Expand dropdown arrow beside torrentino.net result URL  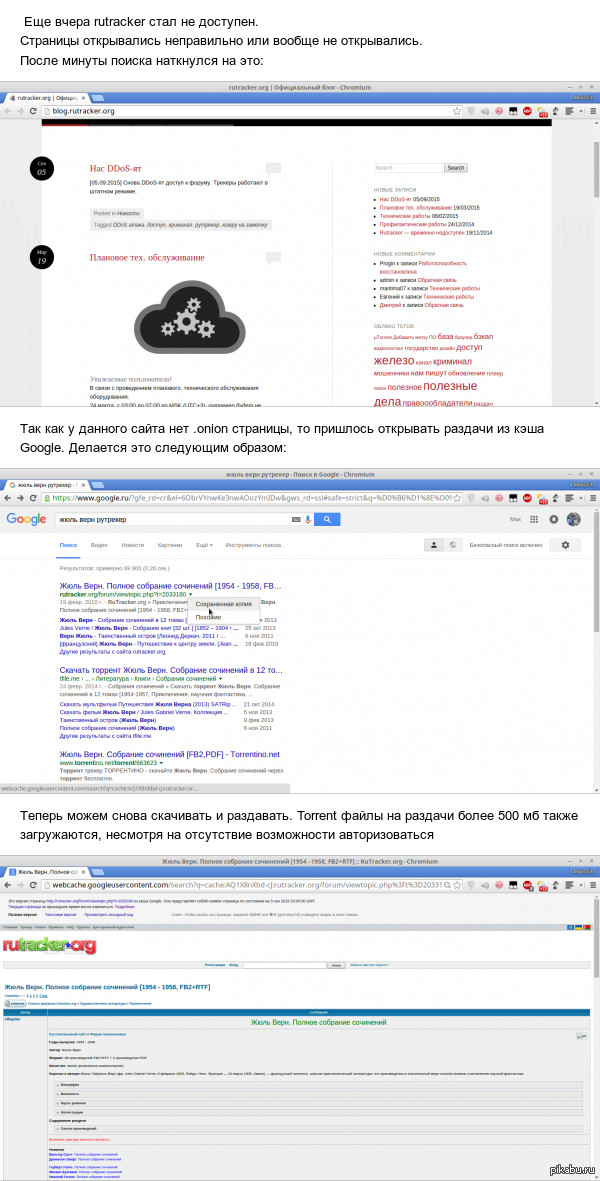click(x=161, y=763)
